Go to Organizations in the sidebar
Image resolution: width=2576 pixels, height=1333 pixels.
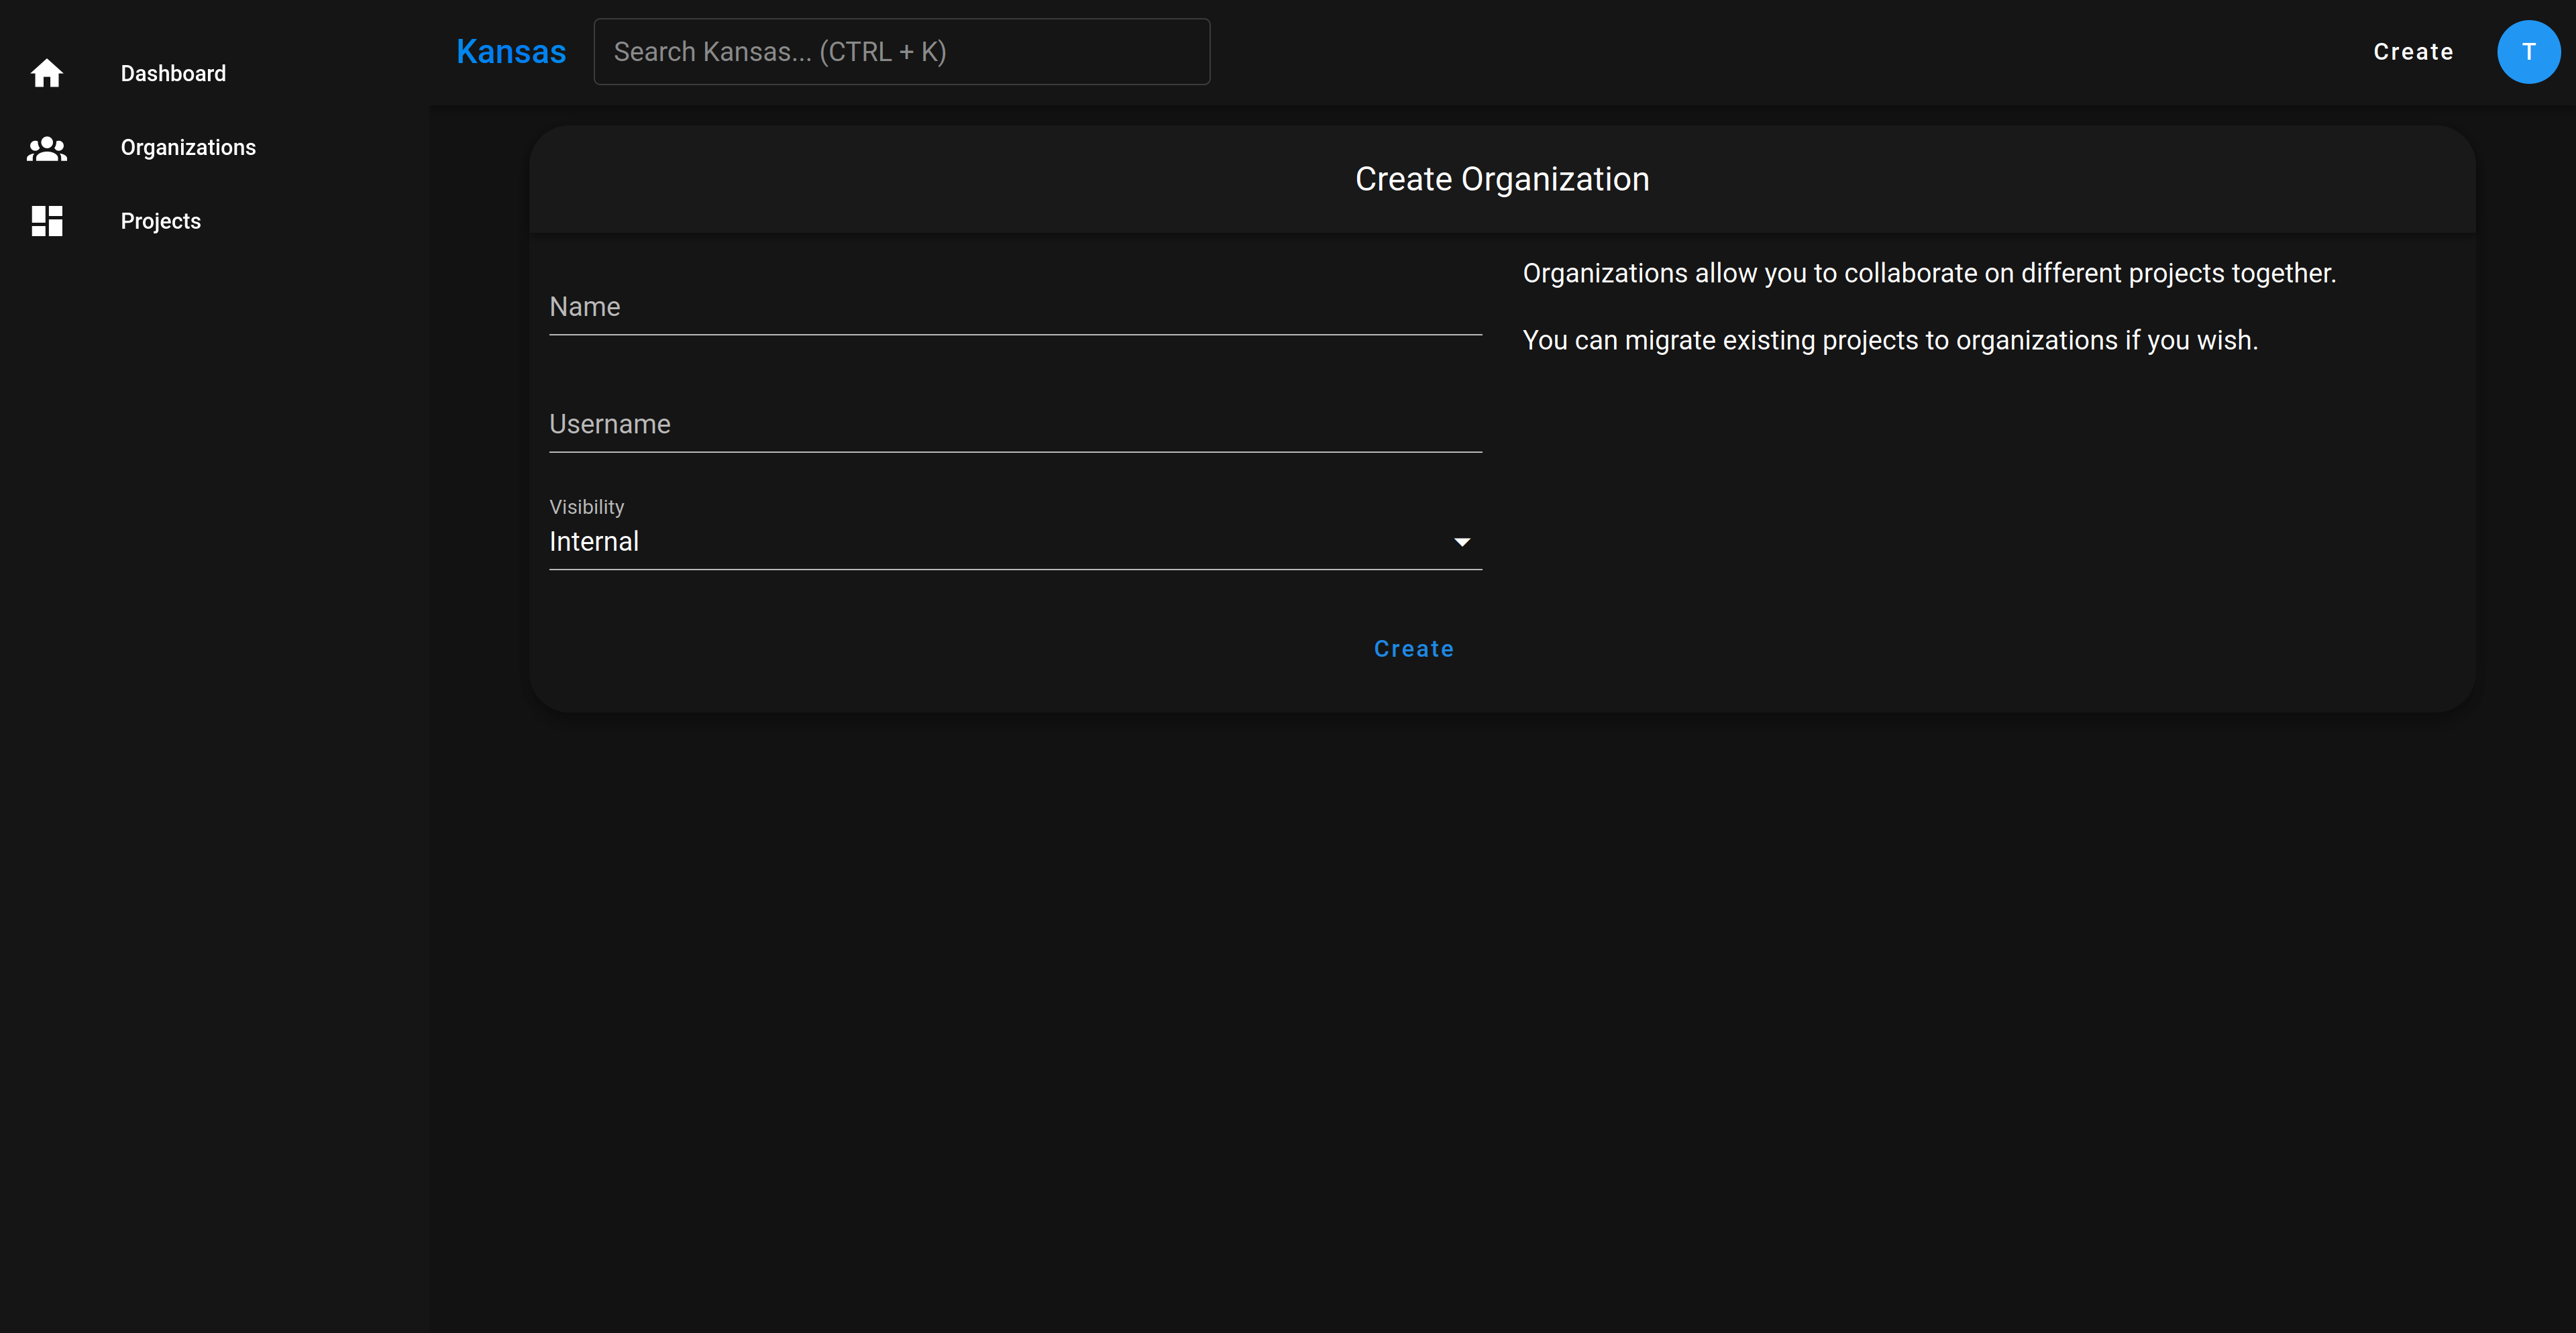[188, 148]
